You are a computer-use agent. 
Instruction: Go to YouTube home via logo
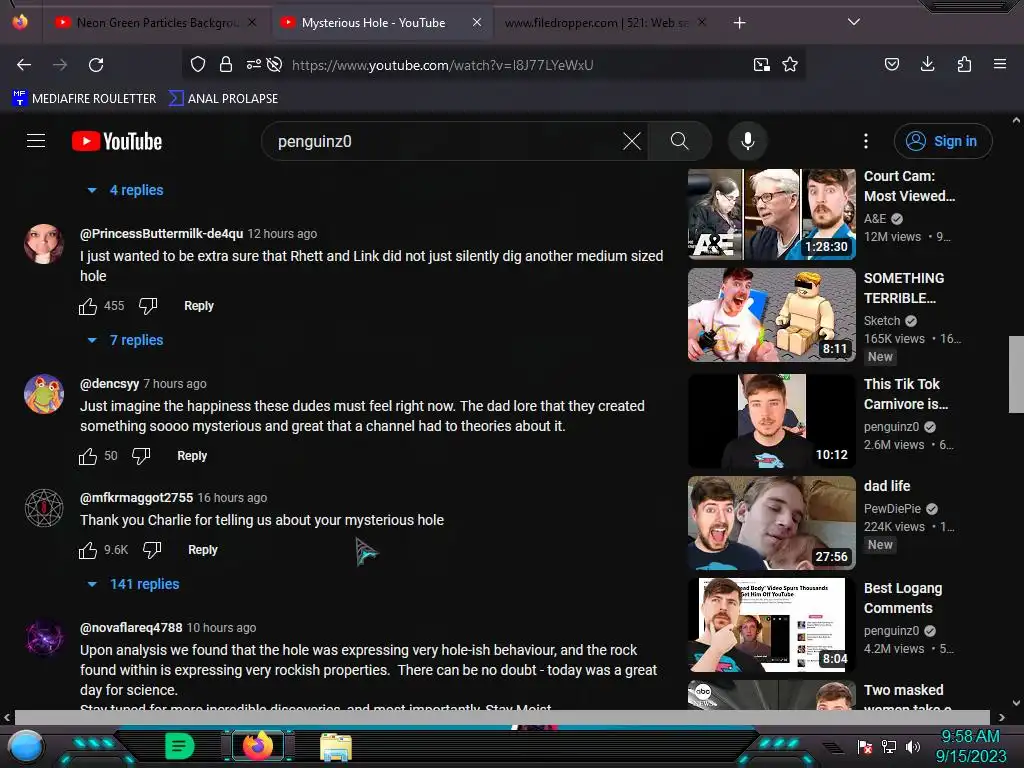click(117, 141)
